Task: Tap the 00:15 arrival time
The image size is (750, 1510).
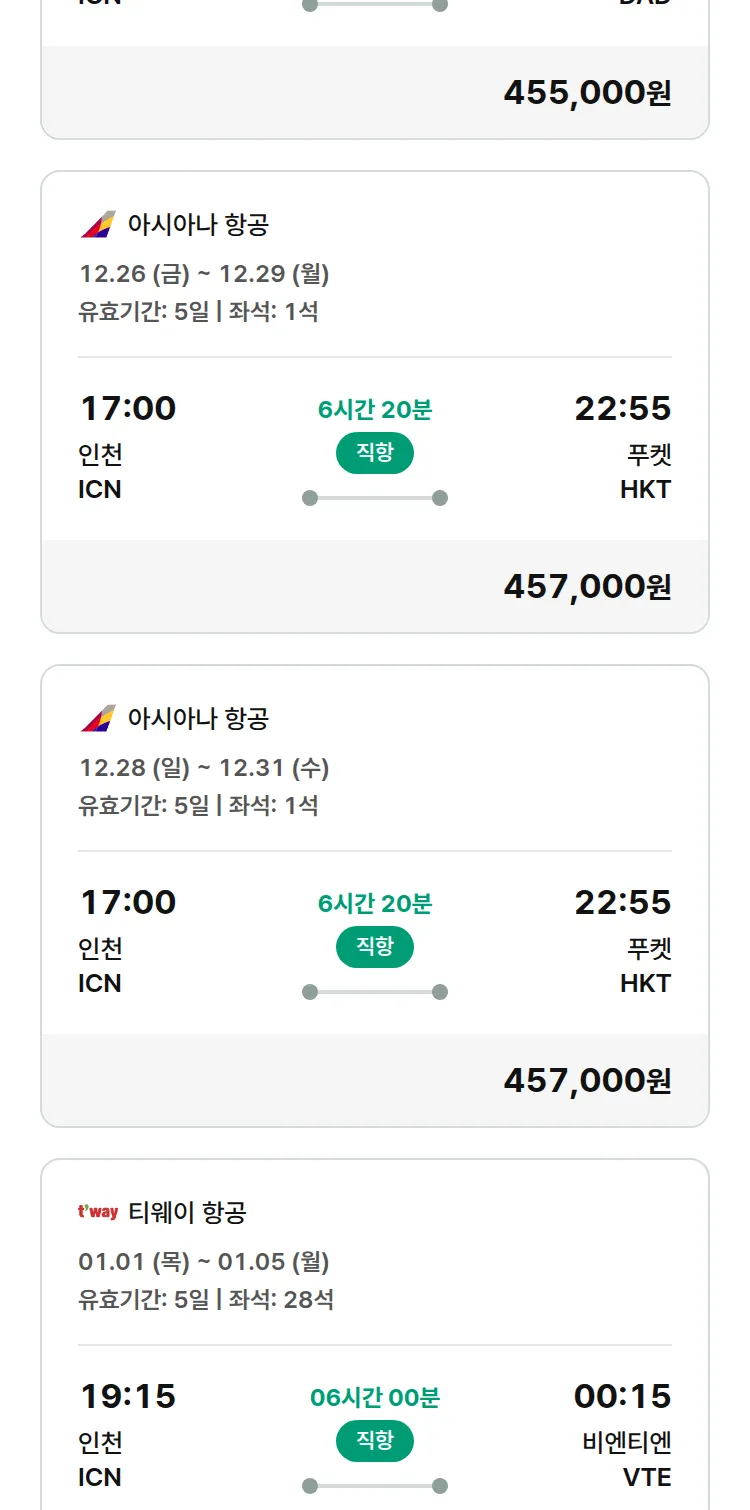Action: coord(622,1396)
